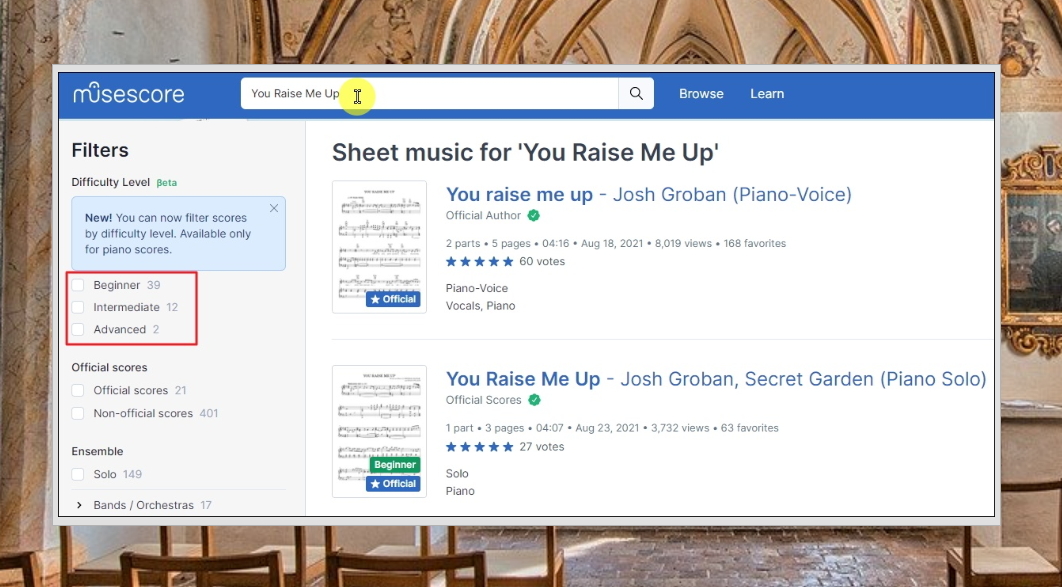Click the Official badge on Piano Solo thumbnail
Screen dimensions: 1062x587
(x=394, y=484)
